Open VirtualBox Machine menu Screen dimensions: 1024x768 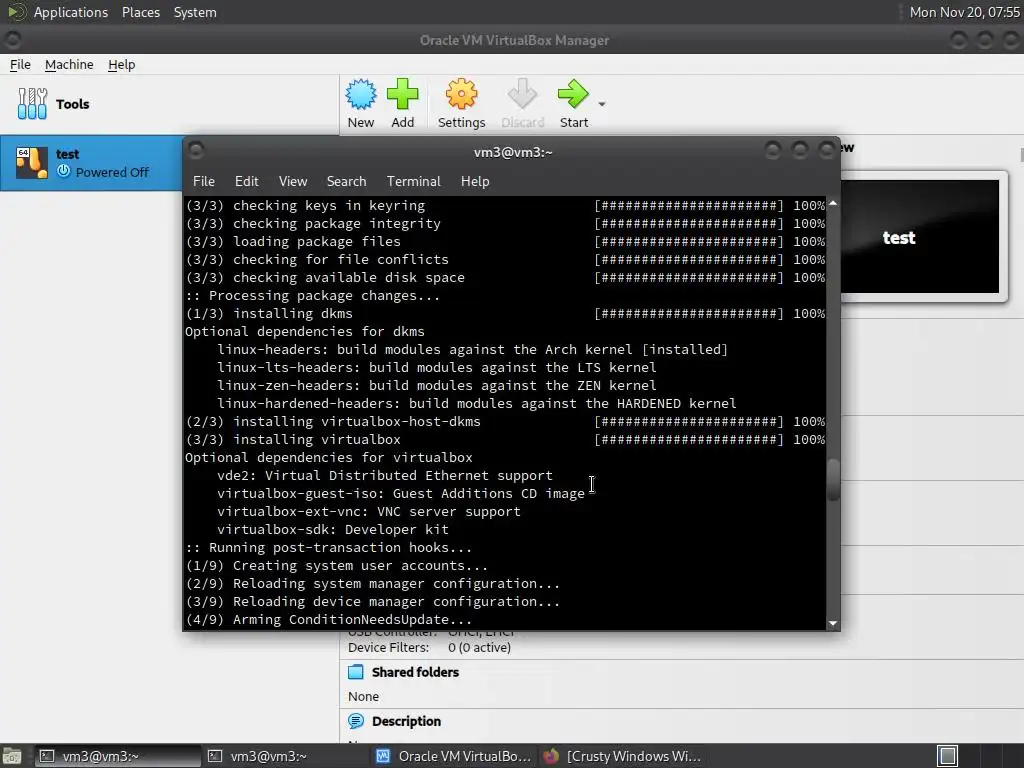pos(69,65)
